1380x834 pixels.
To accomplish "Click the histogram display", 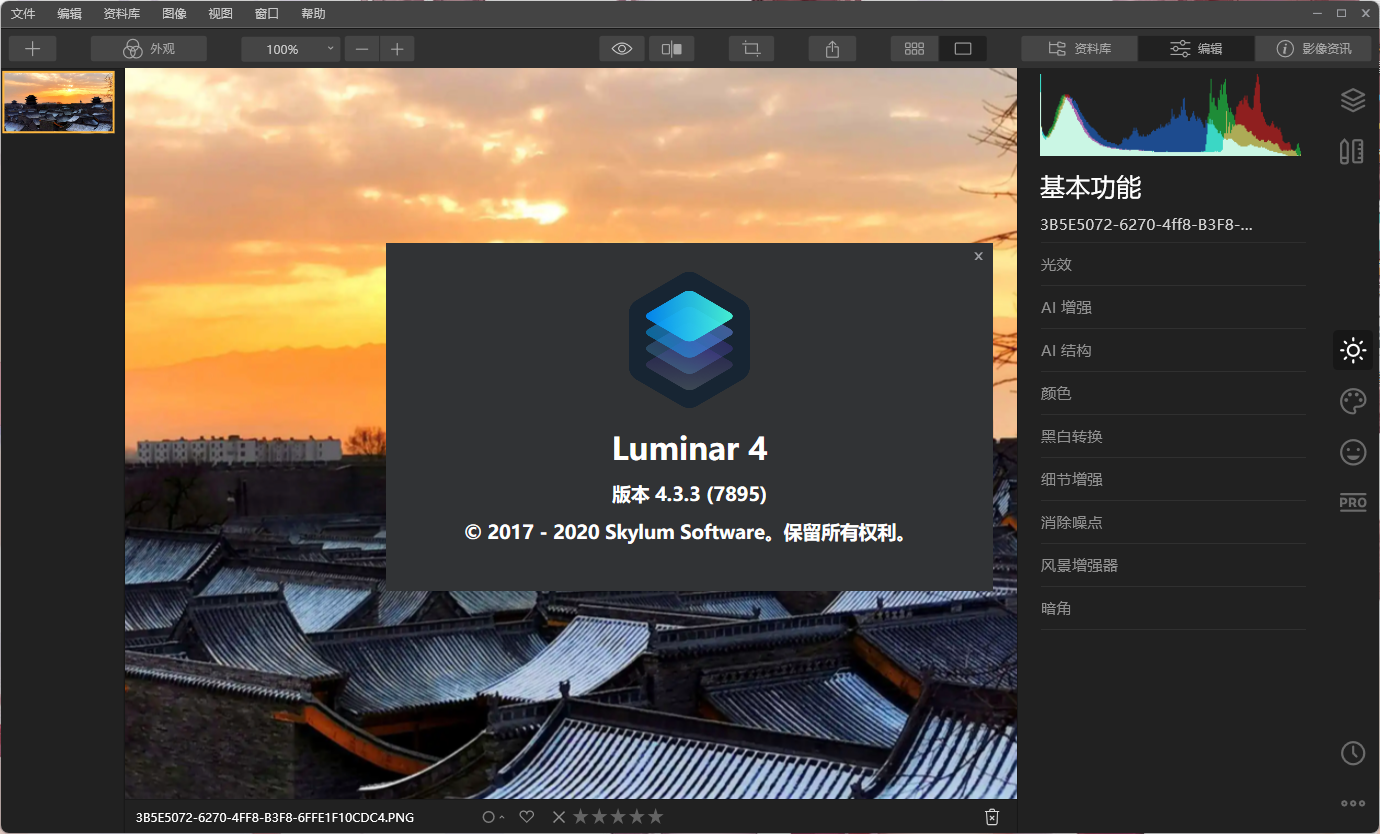I will [1171, 115].
